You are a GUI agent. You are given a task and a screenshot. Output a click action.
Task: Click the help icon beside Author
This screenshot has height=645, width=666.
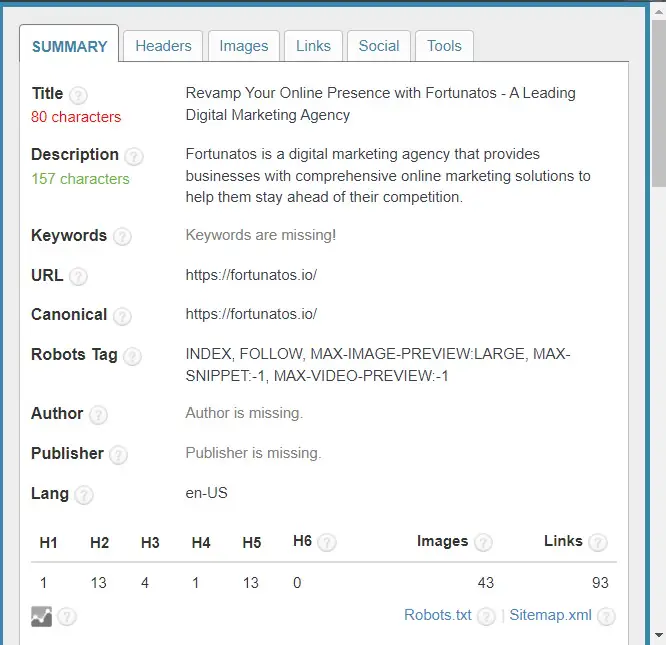click(x=98, y=415)
